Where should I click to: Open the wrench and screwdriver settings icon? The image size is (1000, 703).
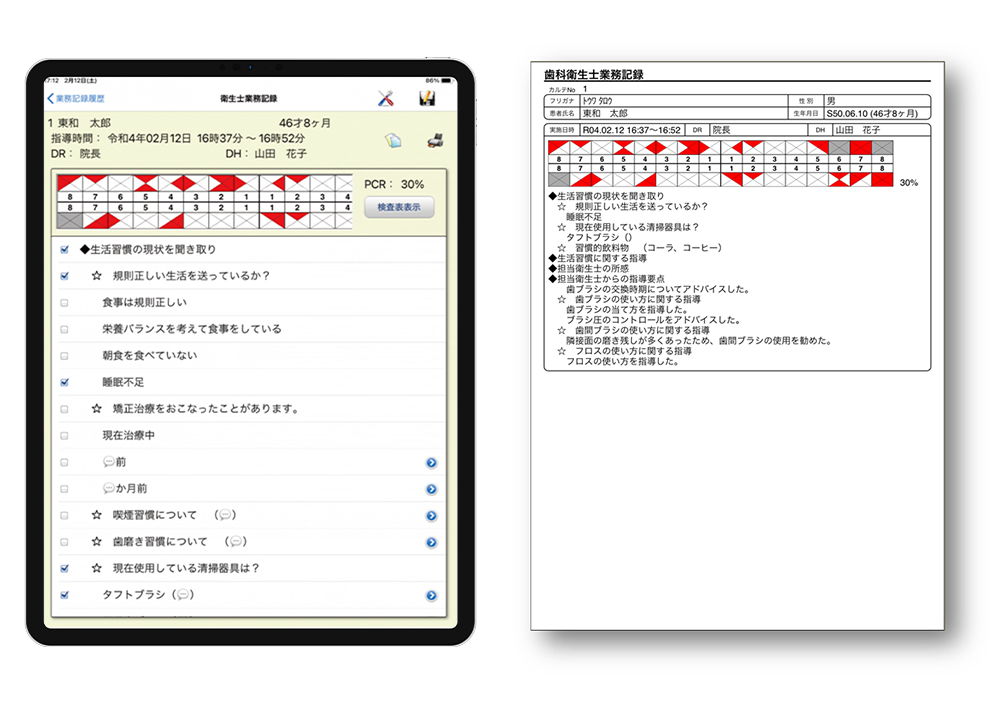[386, 98]
